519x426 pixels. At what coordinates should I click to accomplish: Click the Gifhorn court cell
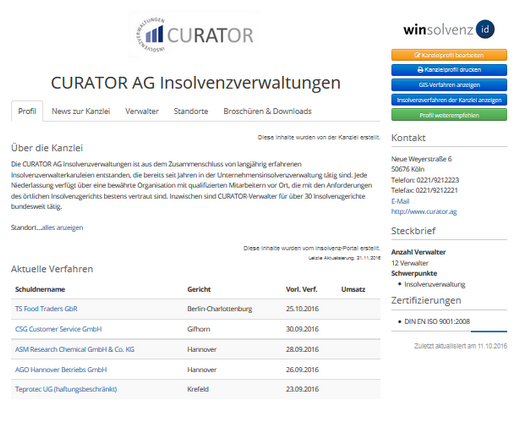coord(199,329)
